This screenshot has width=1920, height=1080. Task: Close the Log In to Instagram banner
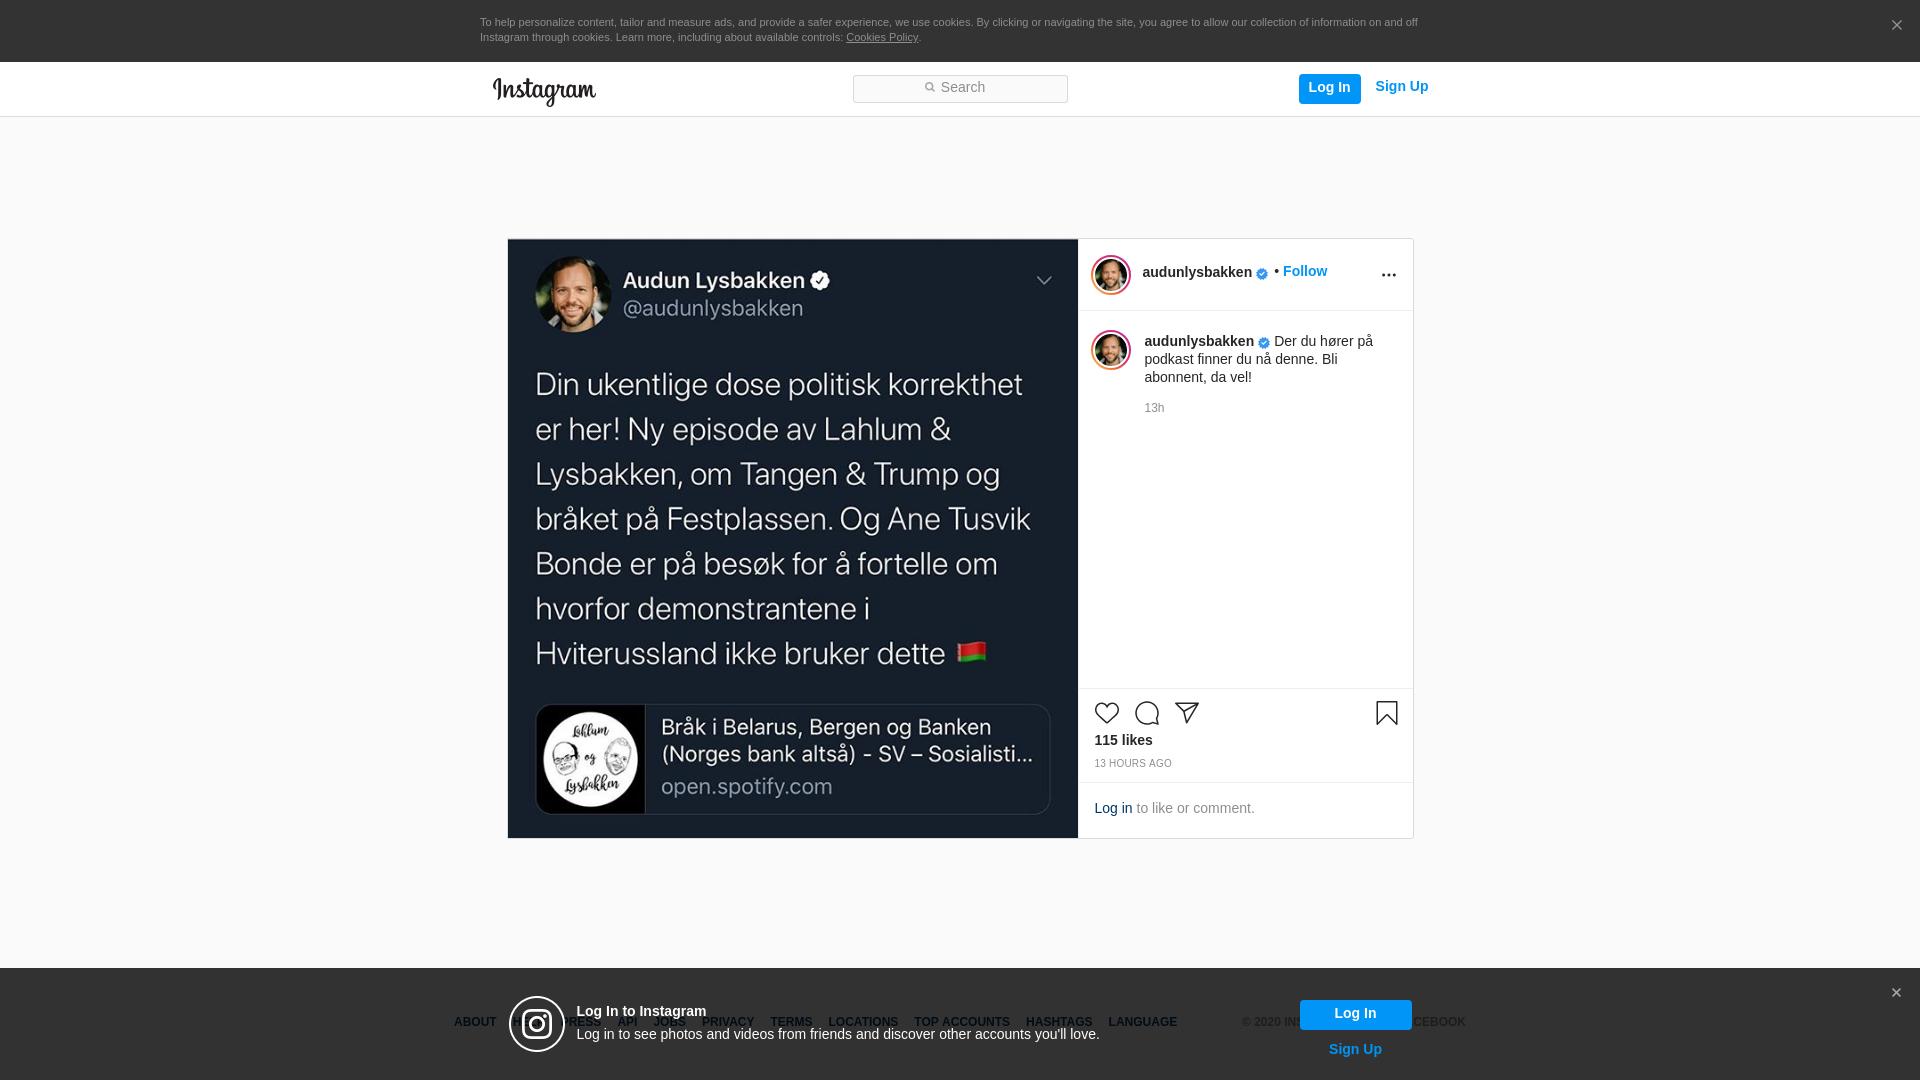point(1896,993)
